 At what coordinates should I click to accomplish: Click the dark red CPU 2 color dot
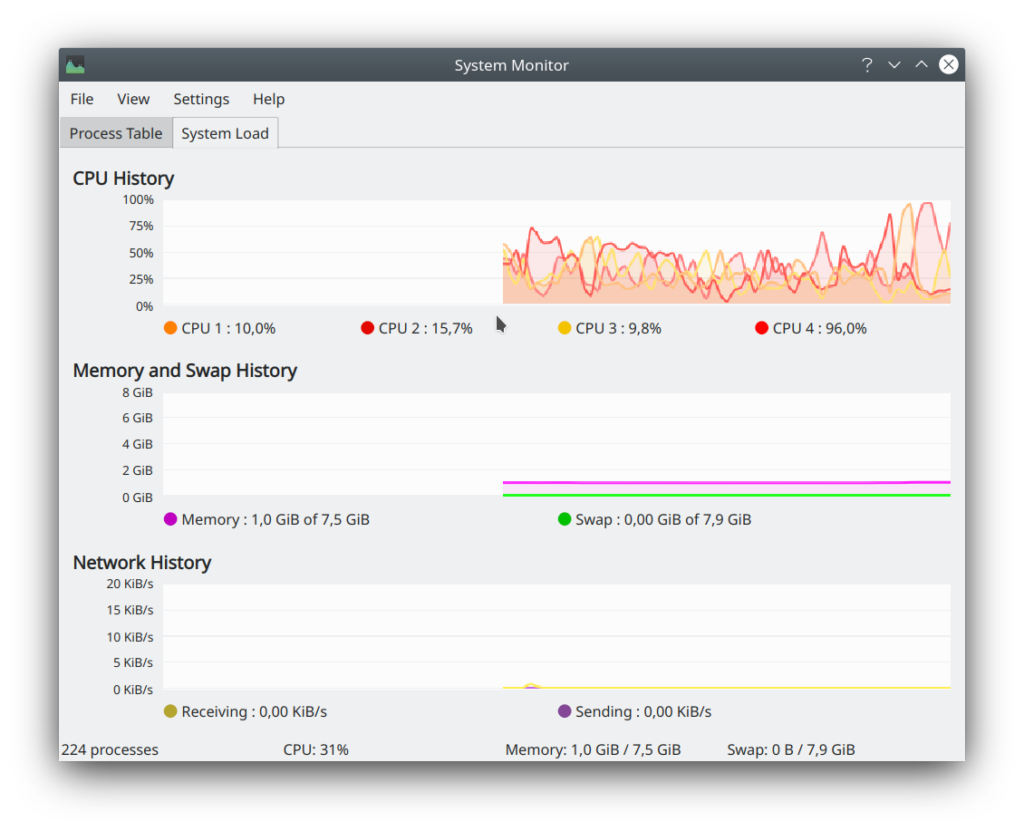[367, 328]
